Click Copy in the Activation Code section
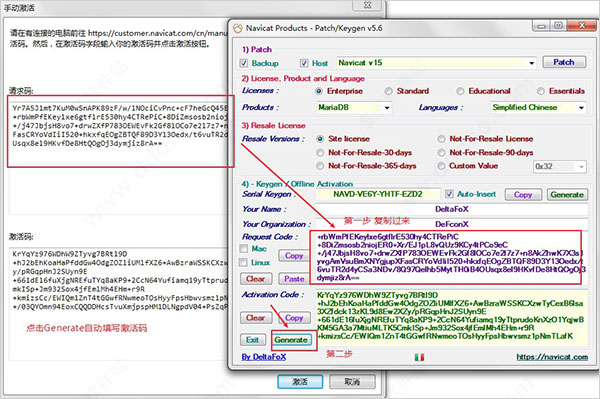 [x=293, y=318]
